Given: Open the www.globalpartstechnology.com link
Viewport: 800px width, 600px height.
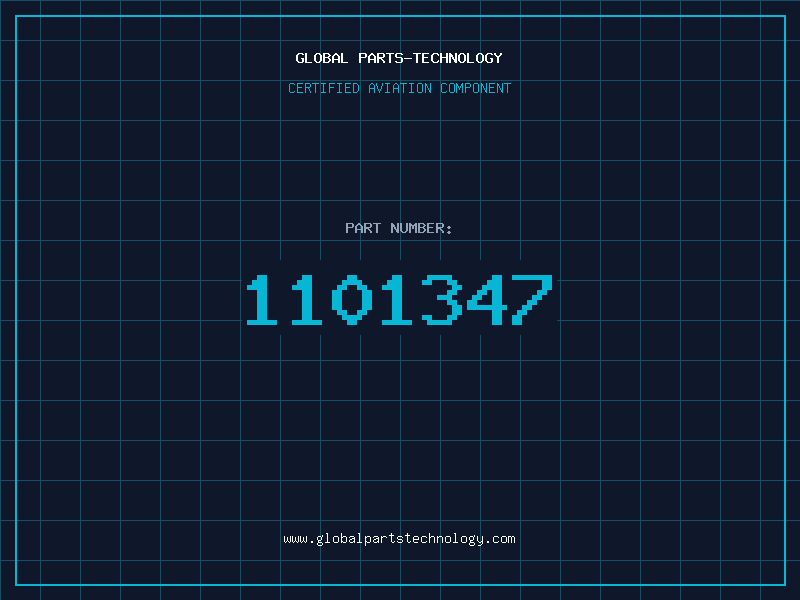Looking at the screenshot, I should tap(399, 539).
